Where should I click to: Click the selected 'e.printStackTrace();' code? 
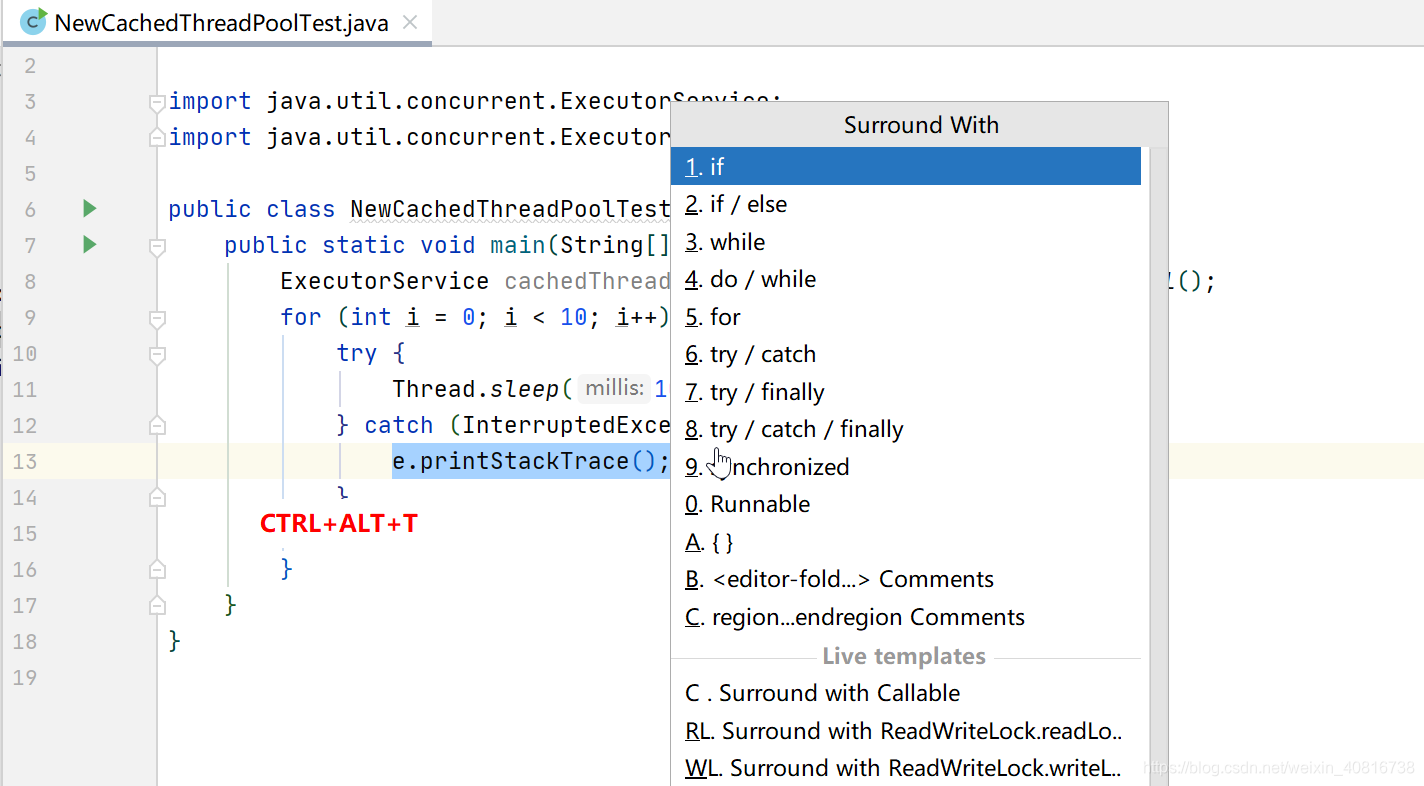530,461
